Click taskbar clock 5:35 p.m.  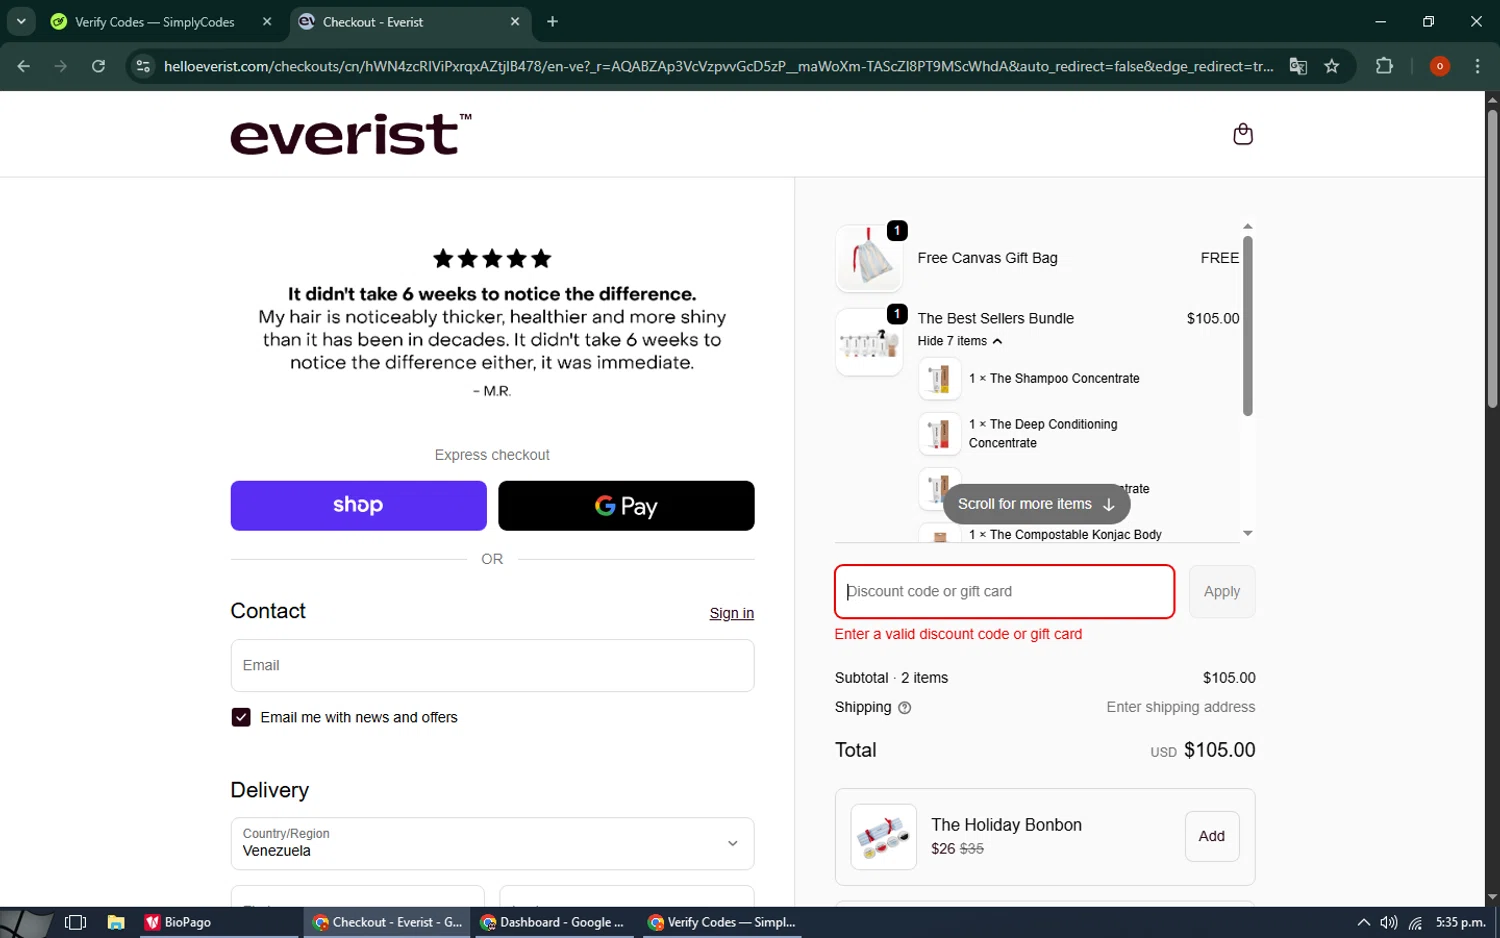click(x=1460, y=922)
